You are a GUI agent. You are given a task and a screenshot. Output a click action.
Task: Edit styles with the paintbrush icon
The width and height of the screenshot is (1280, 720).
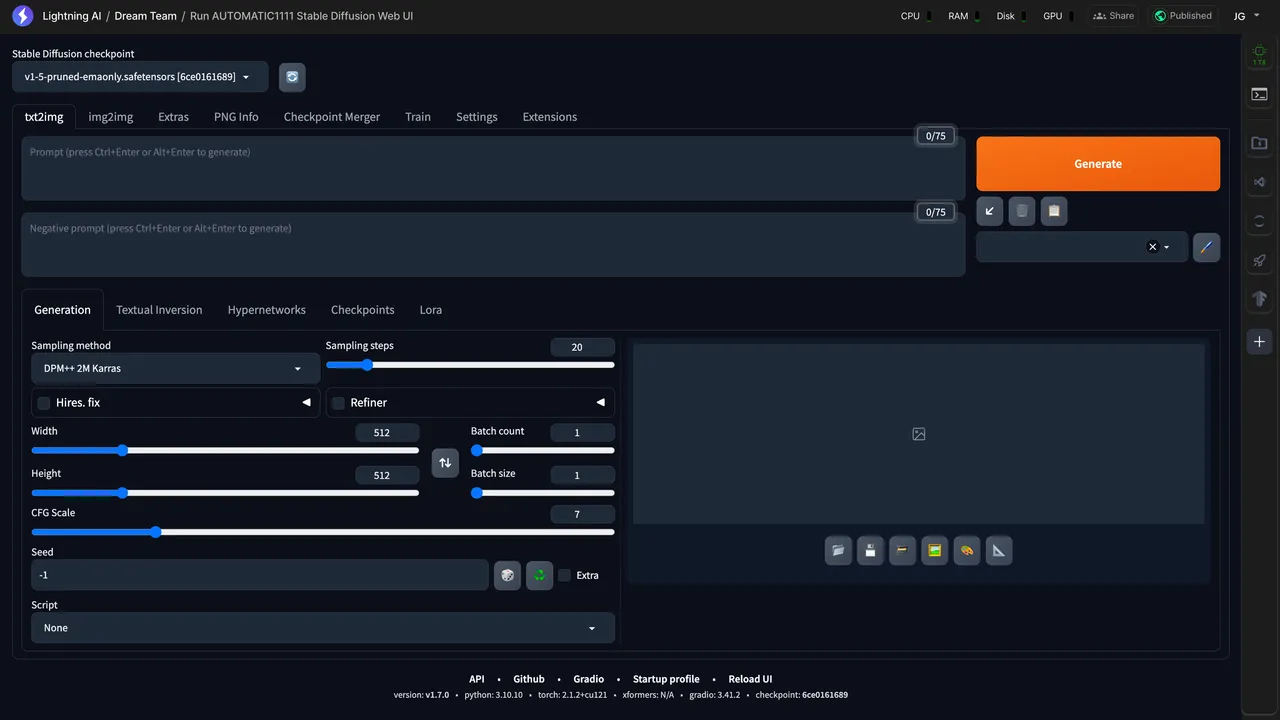click(x=1206, y=247)
